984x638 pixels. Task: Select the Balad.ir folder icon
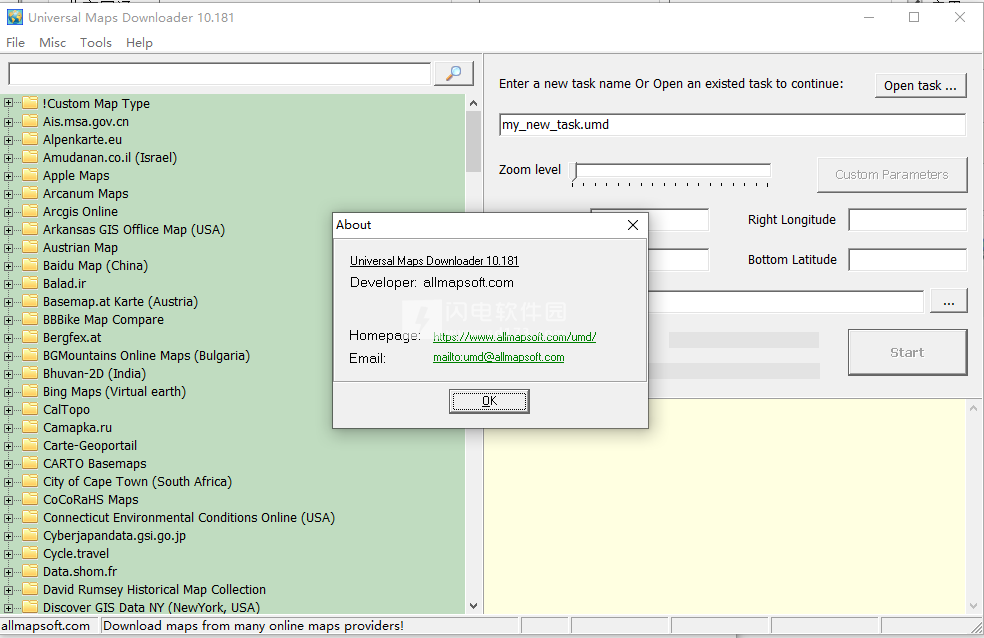pos(30,283)
